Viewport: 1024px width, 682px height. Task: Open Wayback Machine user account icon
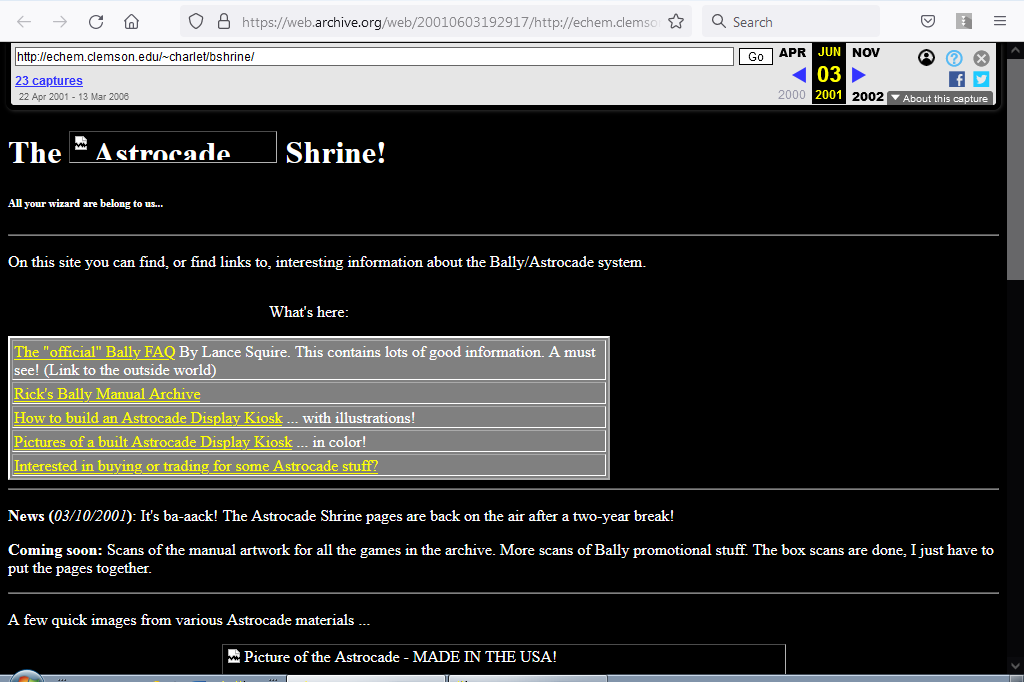926,58
